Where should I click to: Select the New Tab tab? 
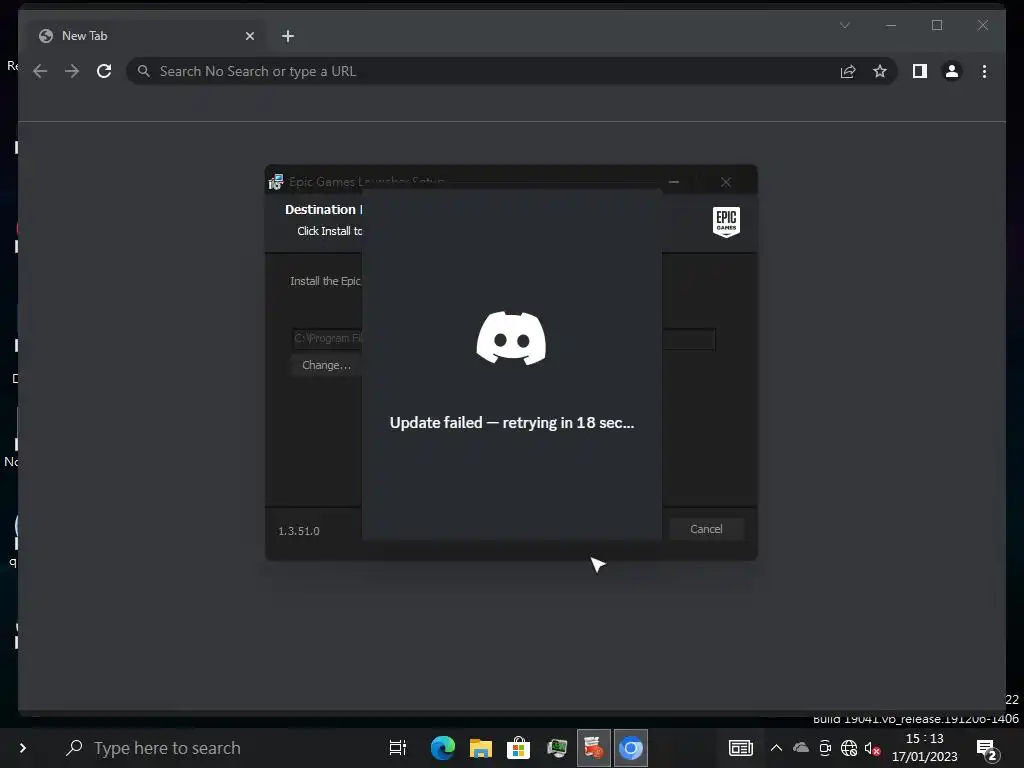coord(147,36)
